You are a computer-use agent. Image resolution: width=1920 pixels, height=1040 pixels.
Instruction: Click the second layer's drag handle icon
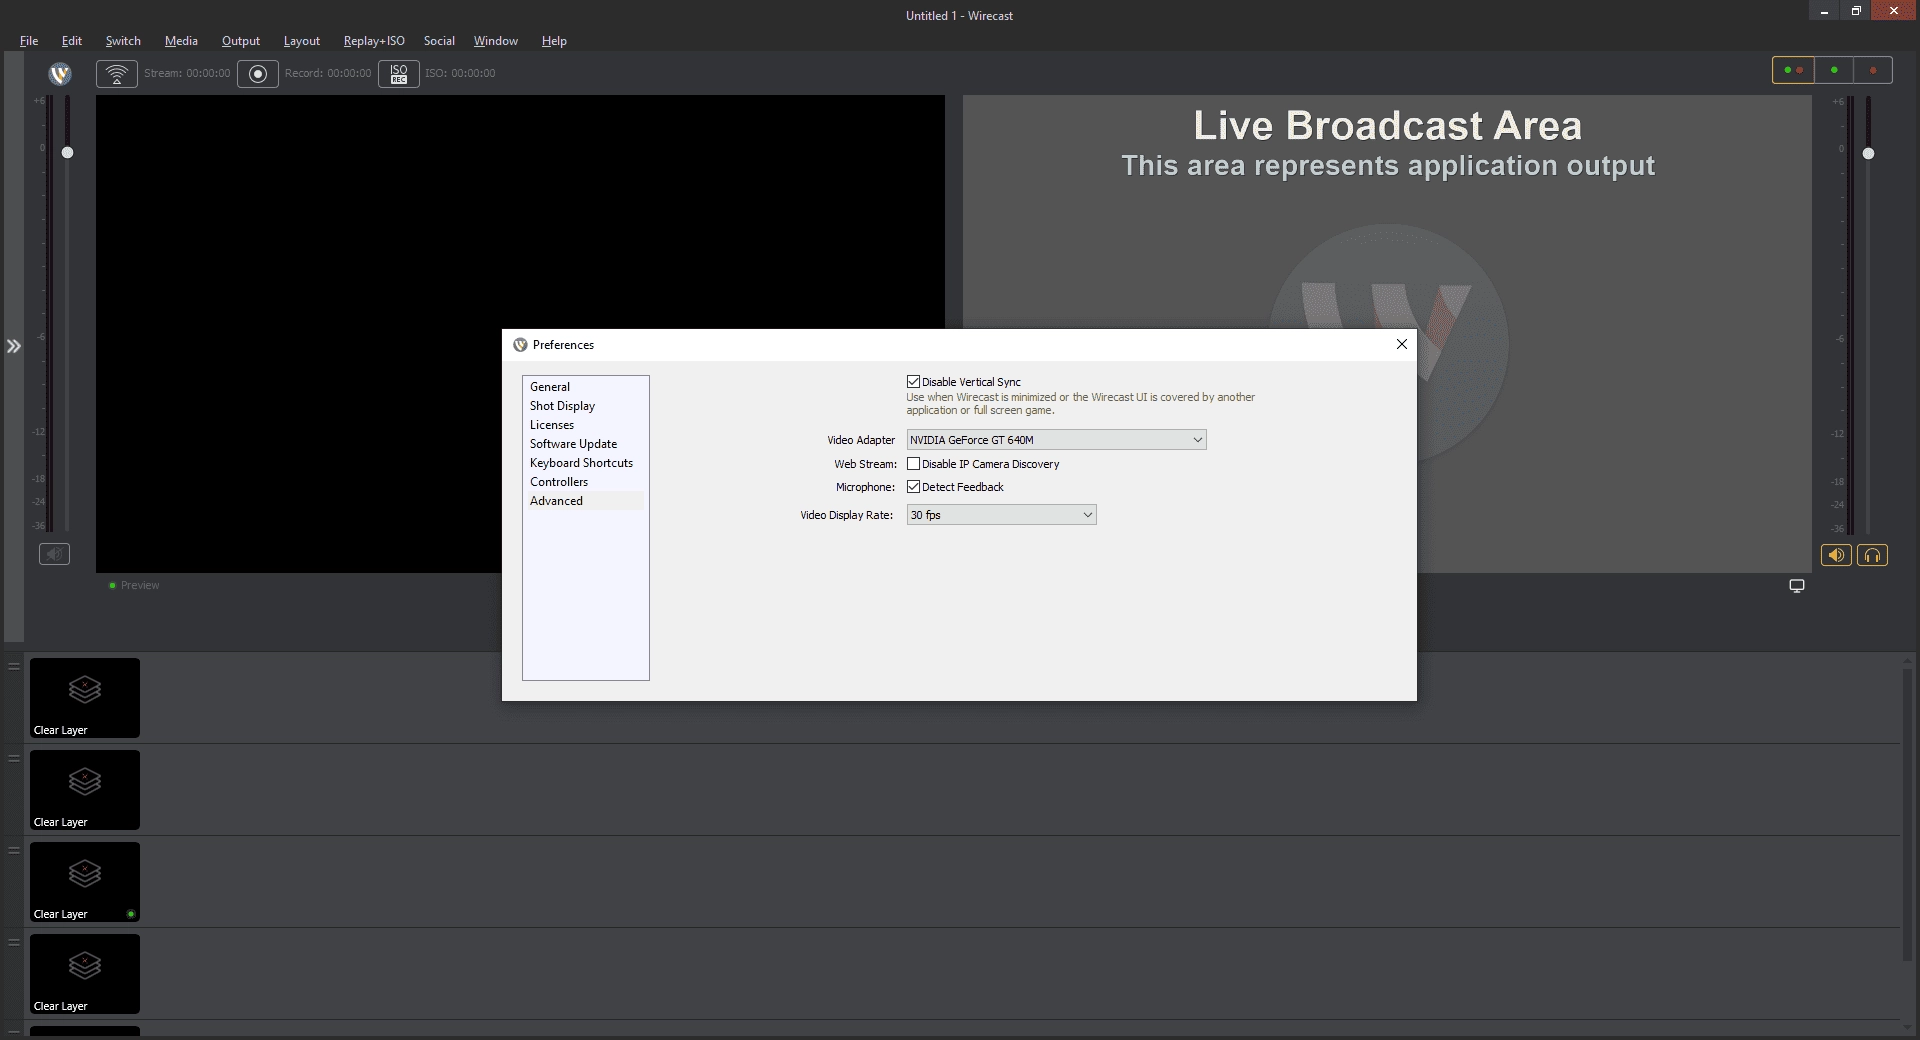(x=14, y=758)
